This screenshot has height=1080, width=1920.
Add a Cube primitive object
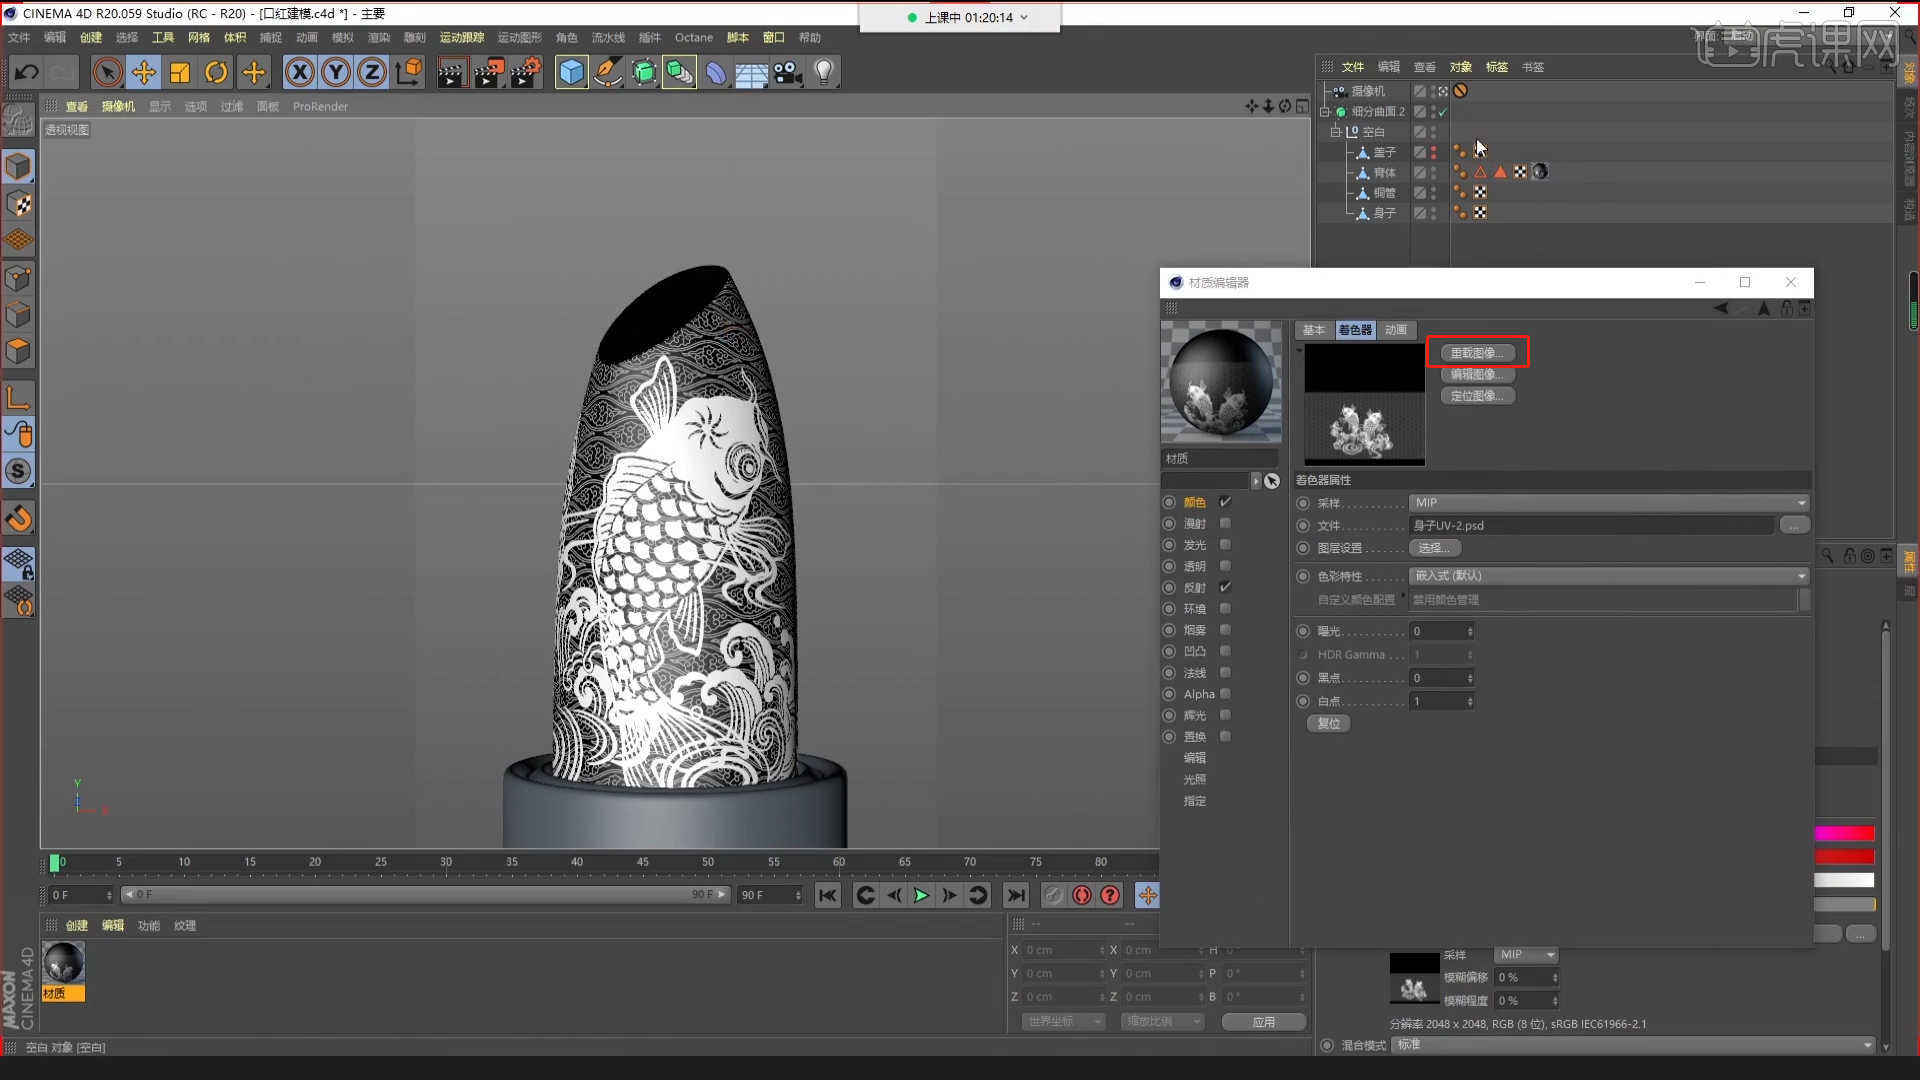point(571,72)
